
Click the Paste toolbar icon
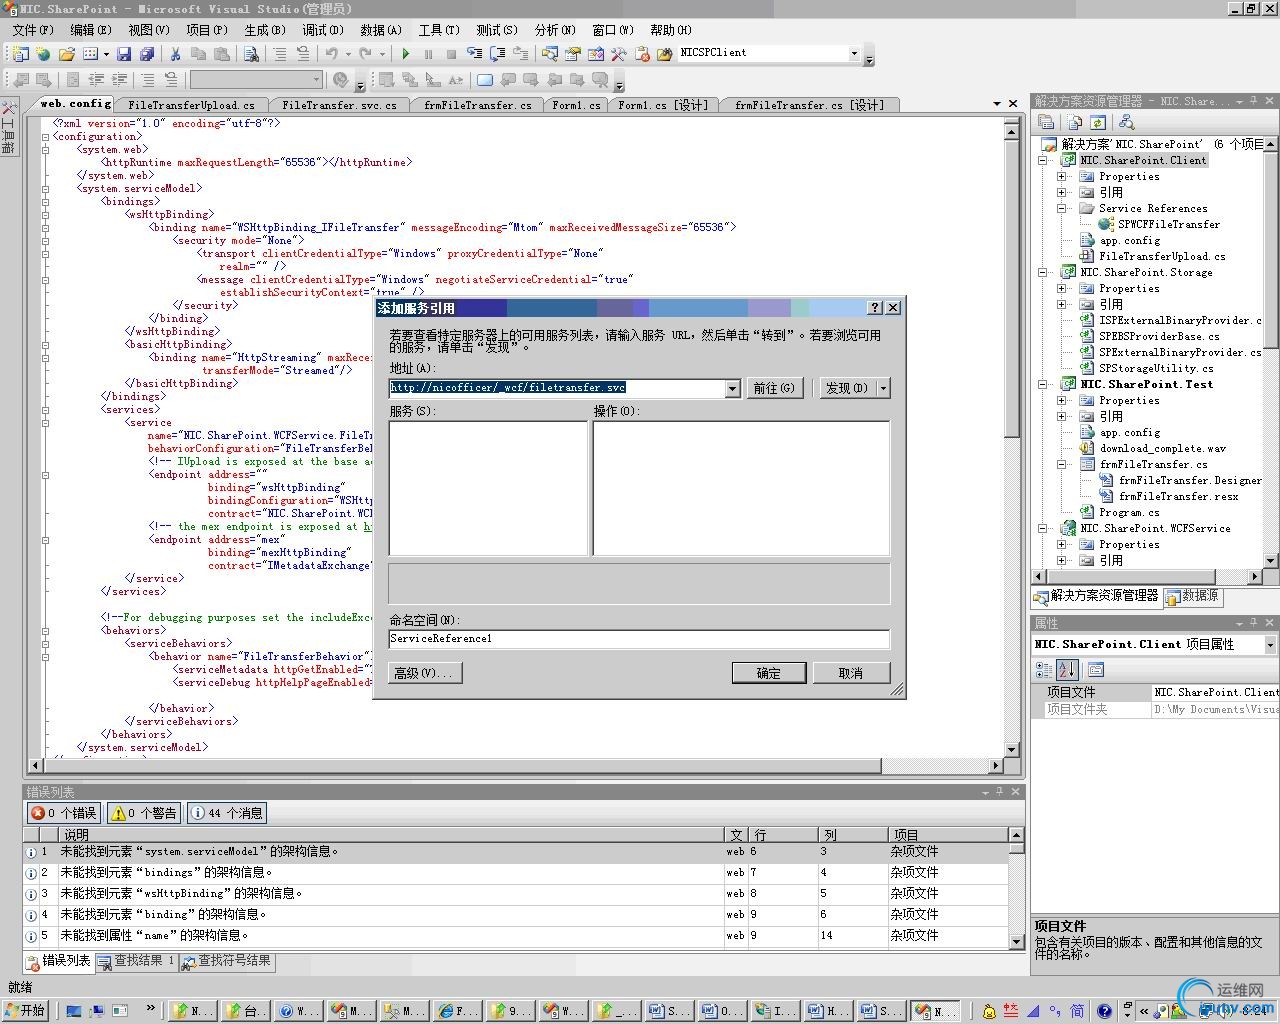pyautogui.click(x=221, y=53)
